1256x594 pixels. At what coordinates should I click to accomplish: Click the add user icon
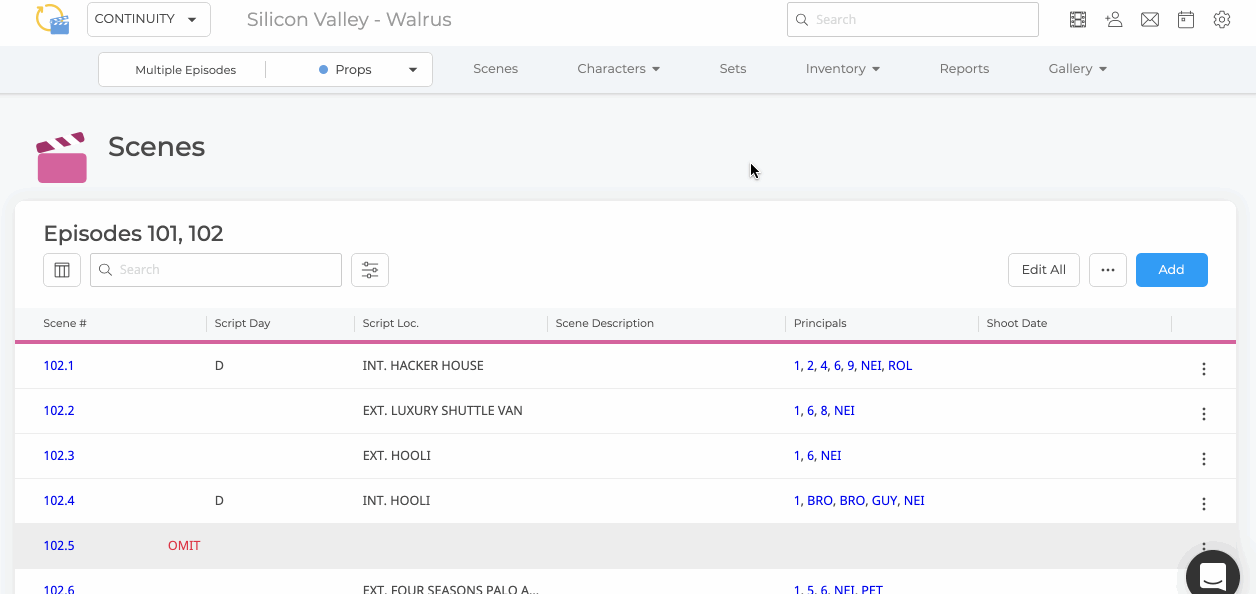[x=1114, y=19]
